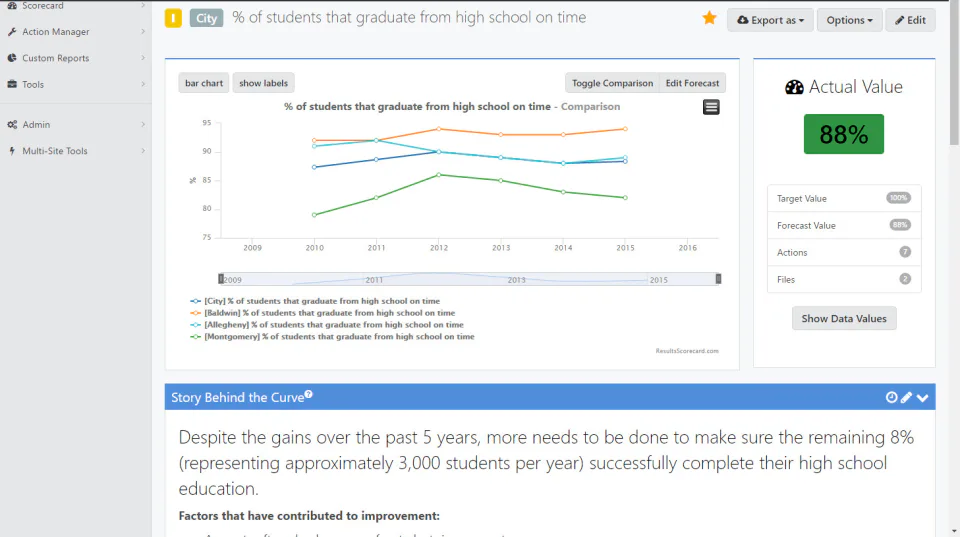Open the Options dropdown

click(x=849, y=20)
